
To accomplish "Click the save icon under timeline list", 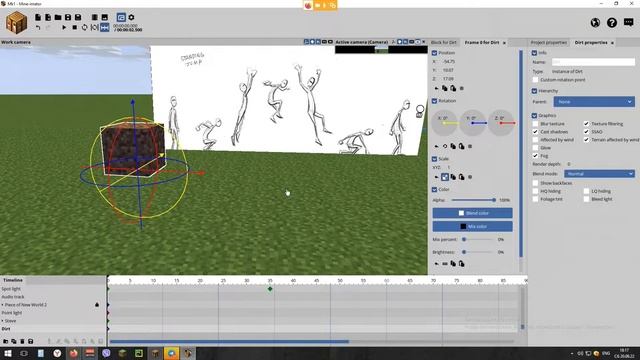I will tap(31, 341).
